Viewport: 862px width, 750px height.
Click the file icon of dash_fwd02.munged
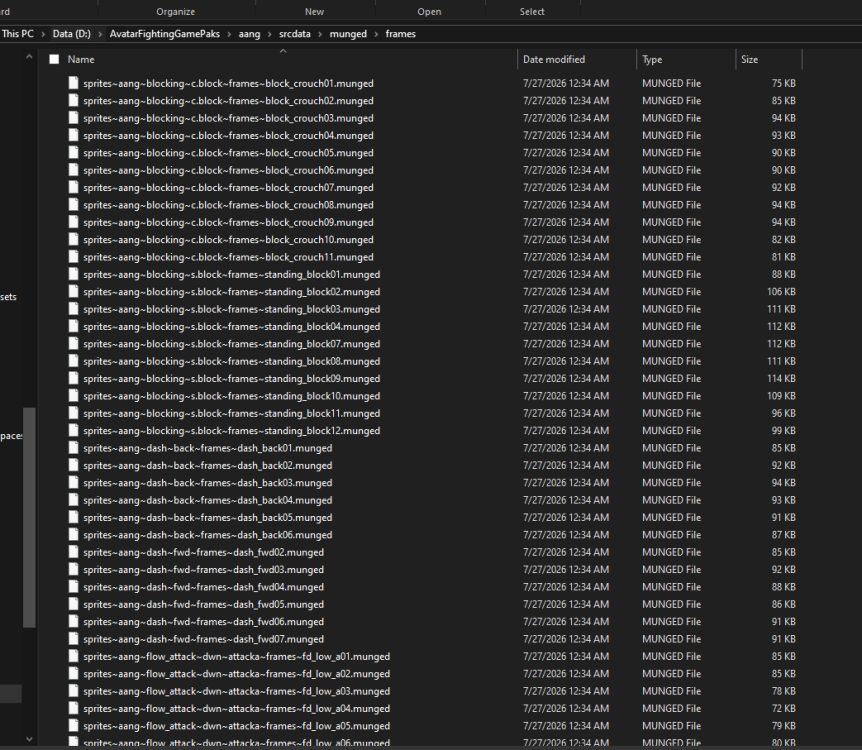(73, 552)
